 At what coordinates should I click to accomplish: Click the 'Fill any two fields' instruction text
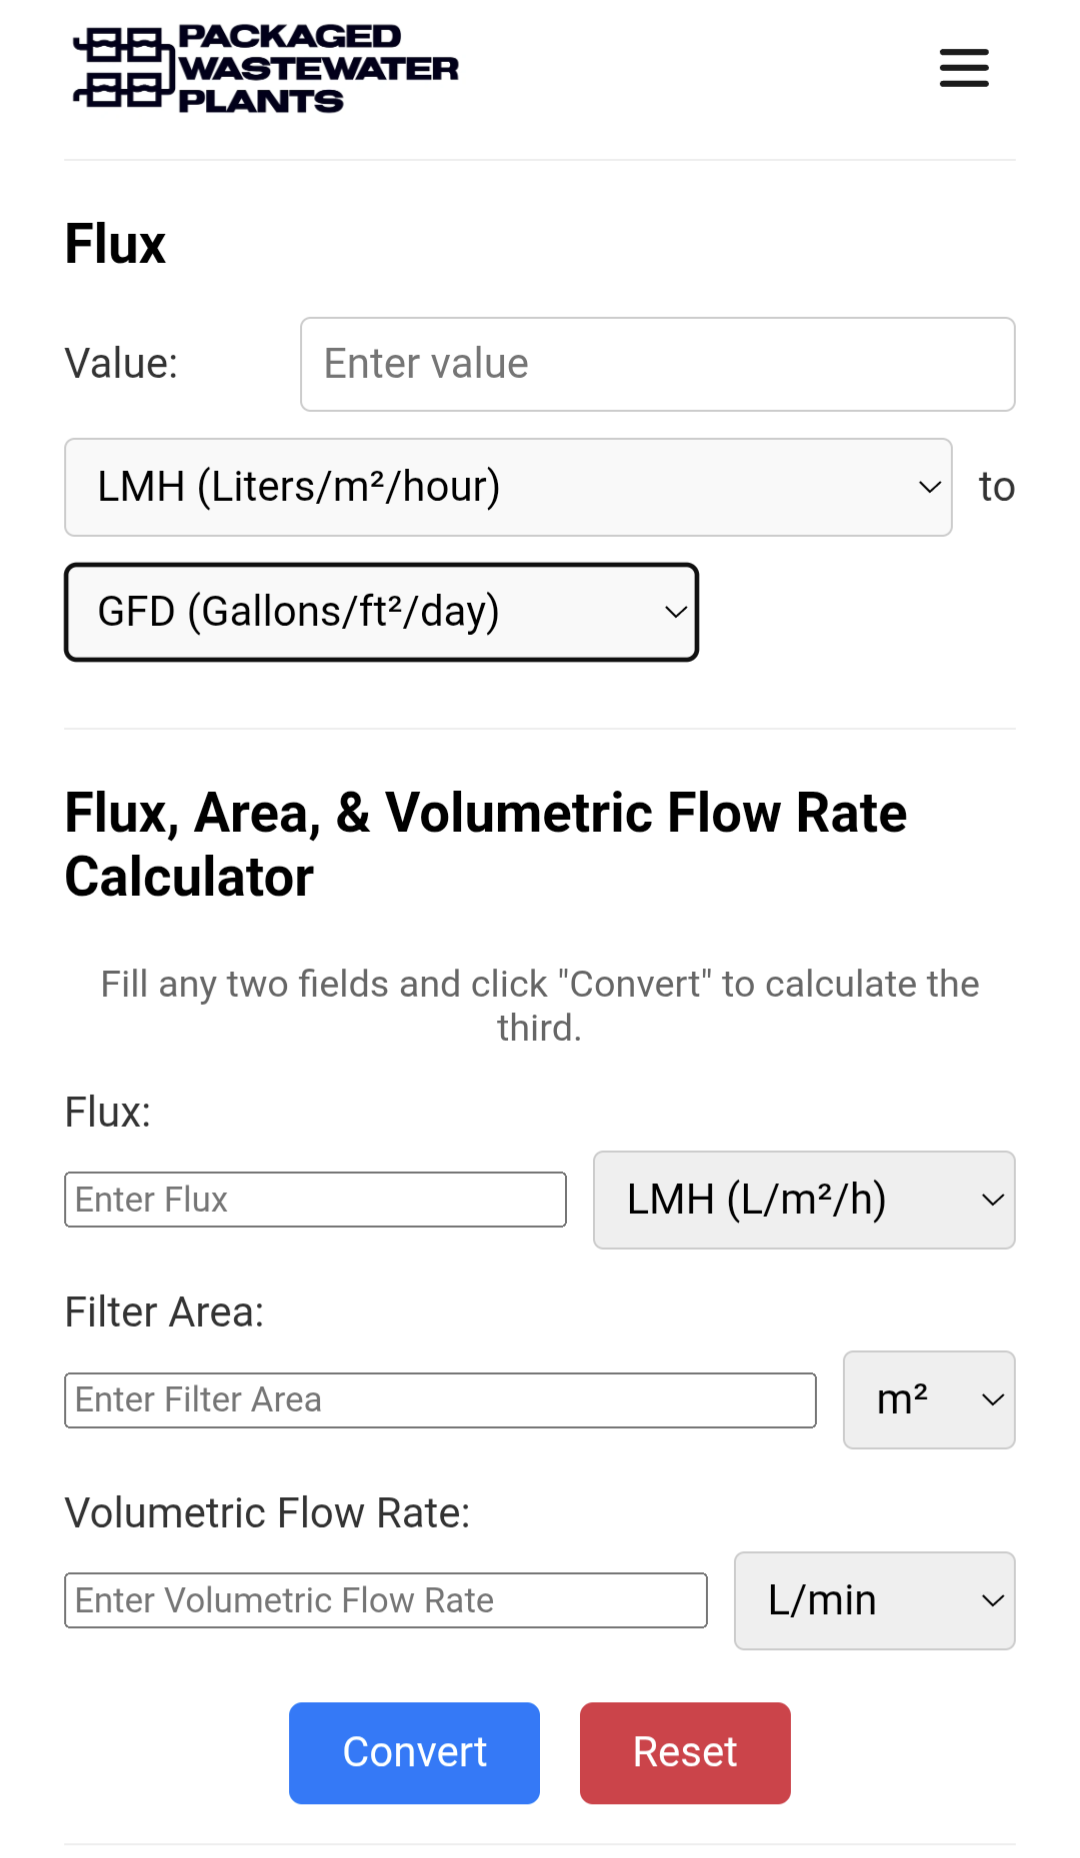click(539, 1005)
